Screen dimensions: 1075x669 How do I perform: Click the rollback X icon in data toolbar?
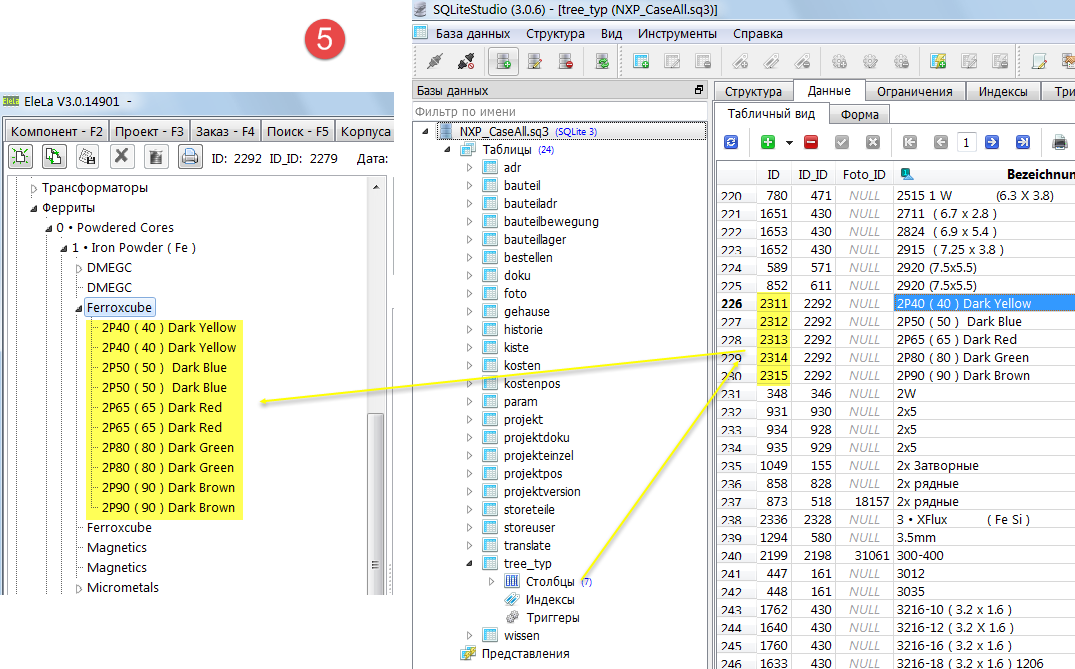pyautogui.click(x=873, y=142)
